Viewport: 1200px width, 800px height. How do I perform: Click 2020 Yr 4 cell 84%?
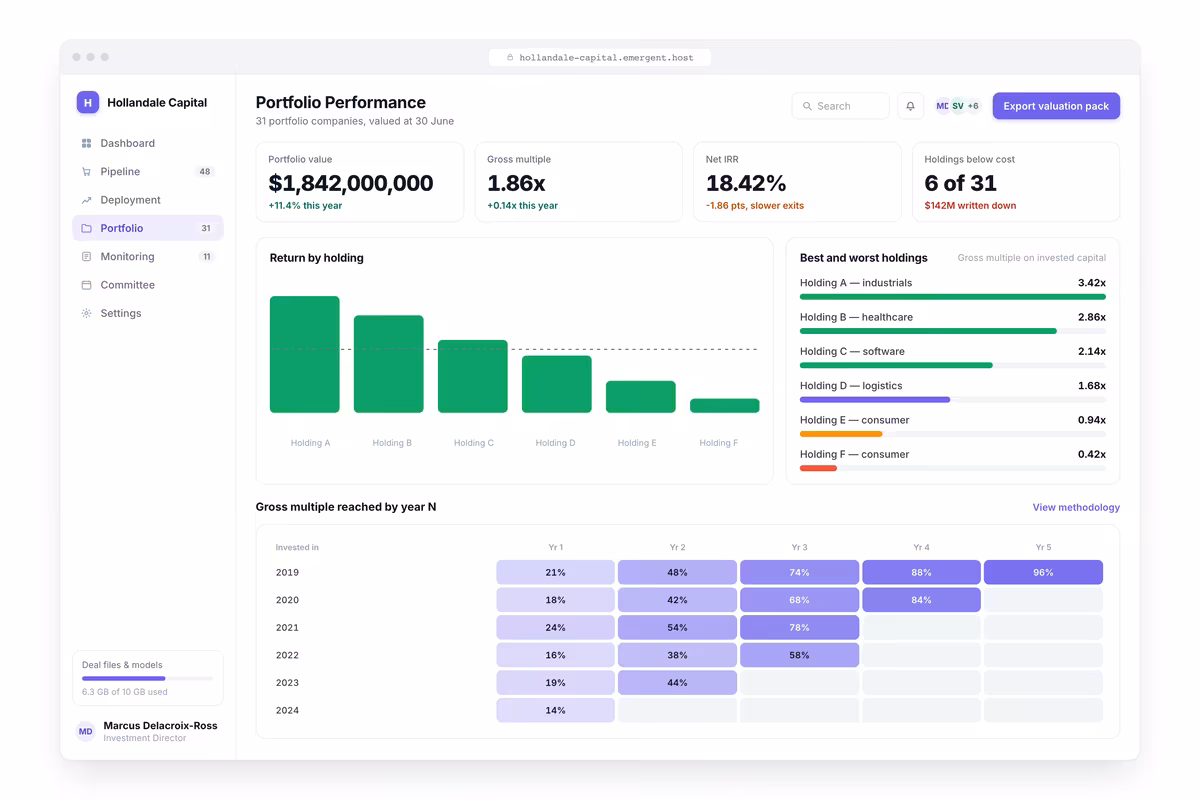[x=921, y=600]
